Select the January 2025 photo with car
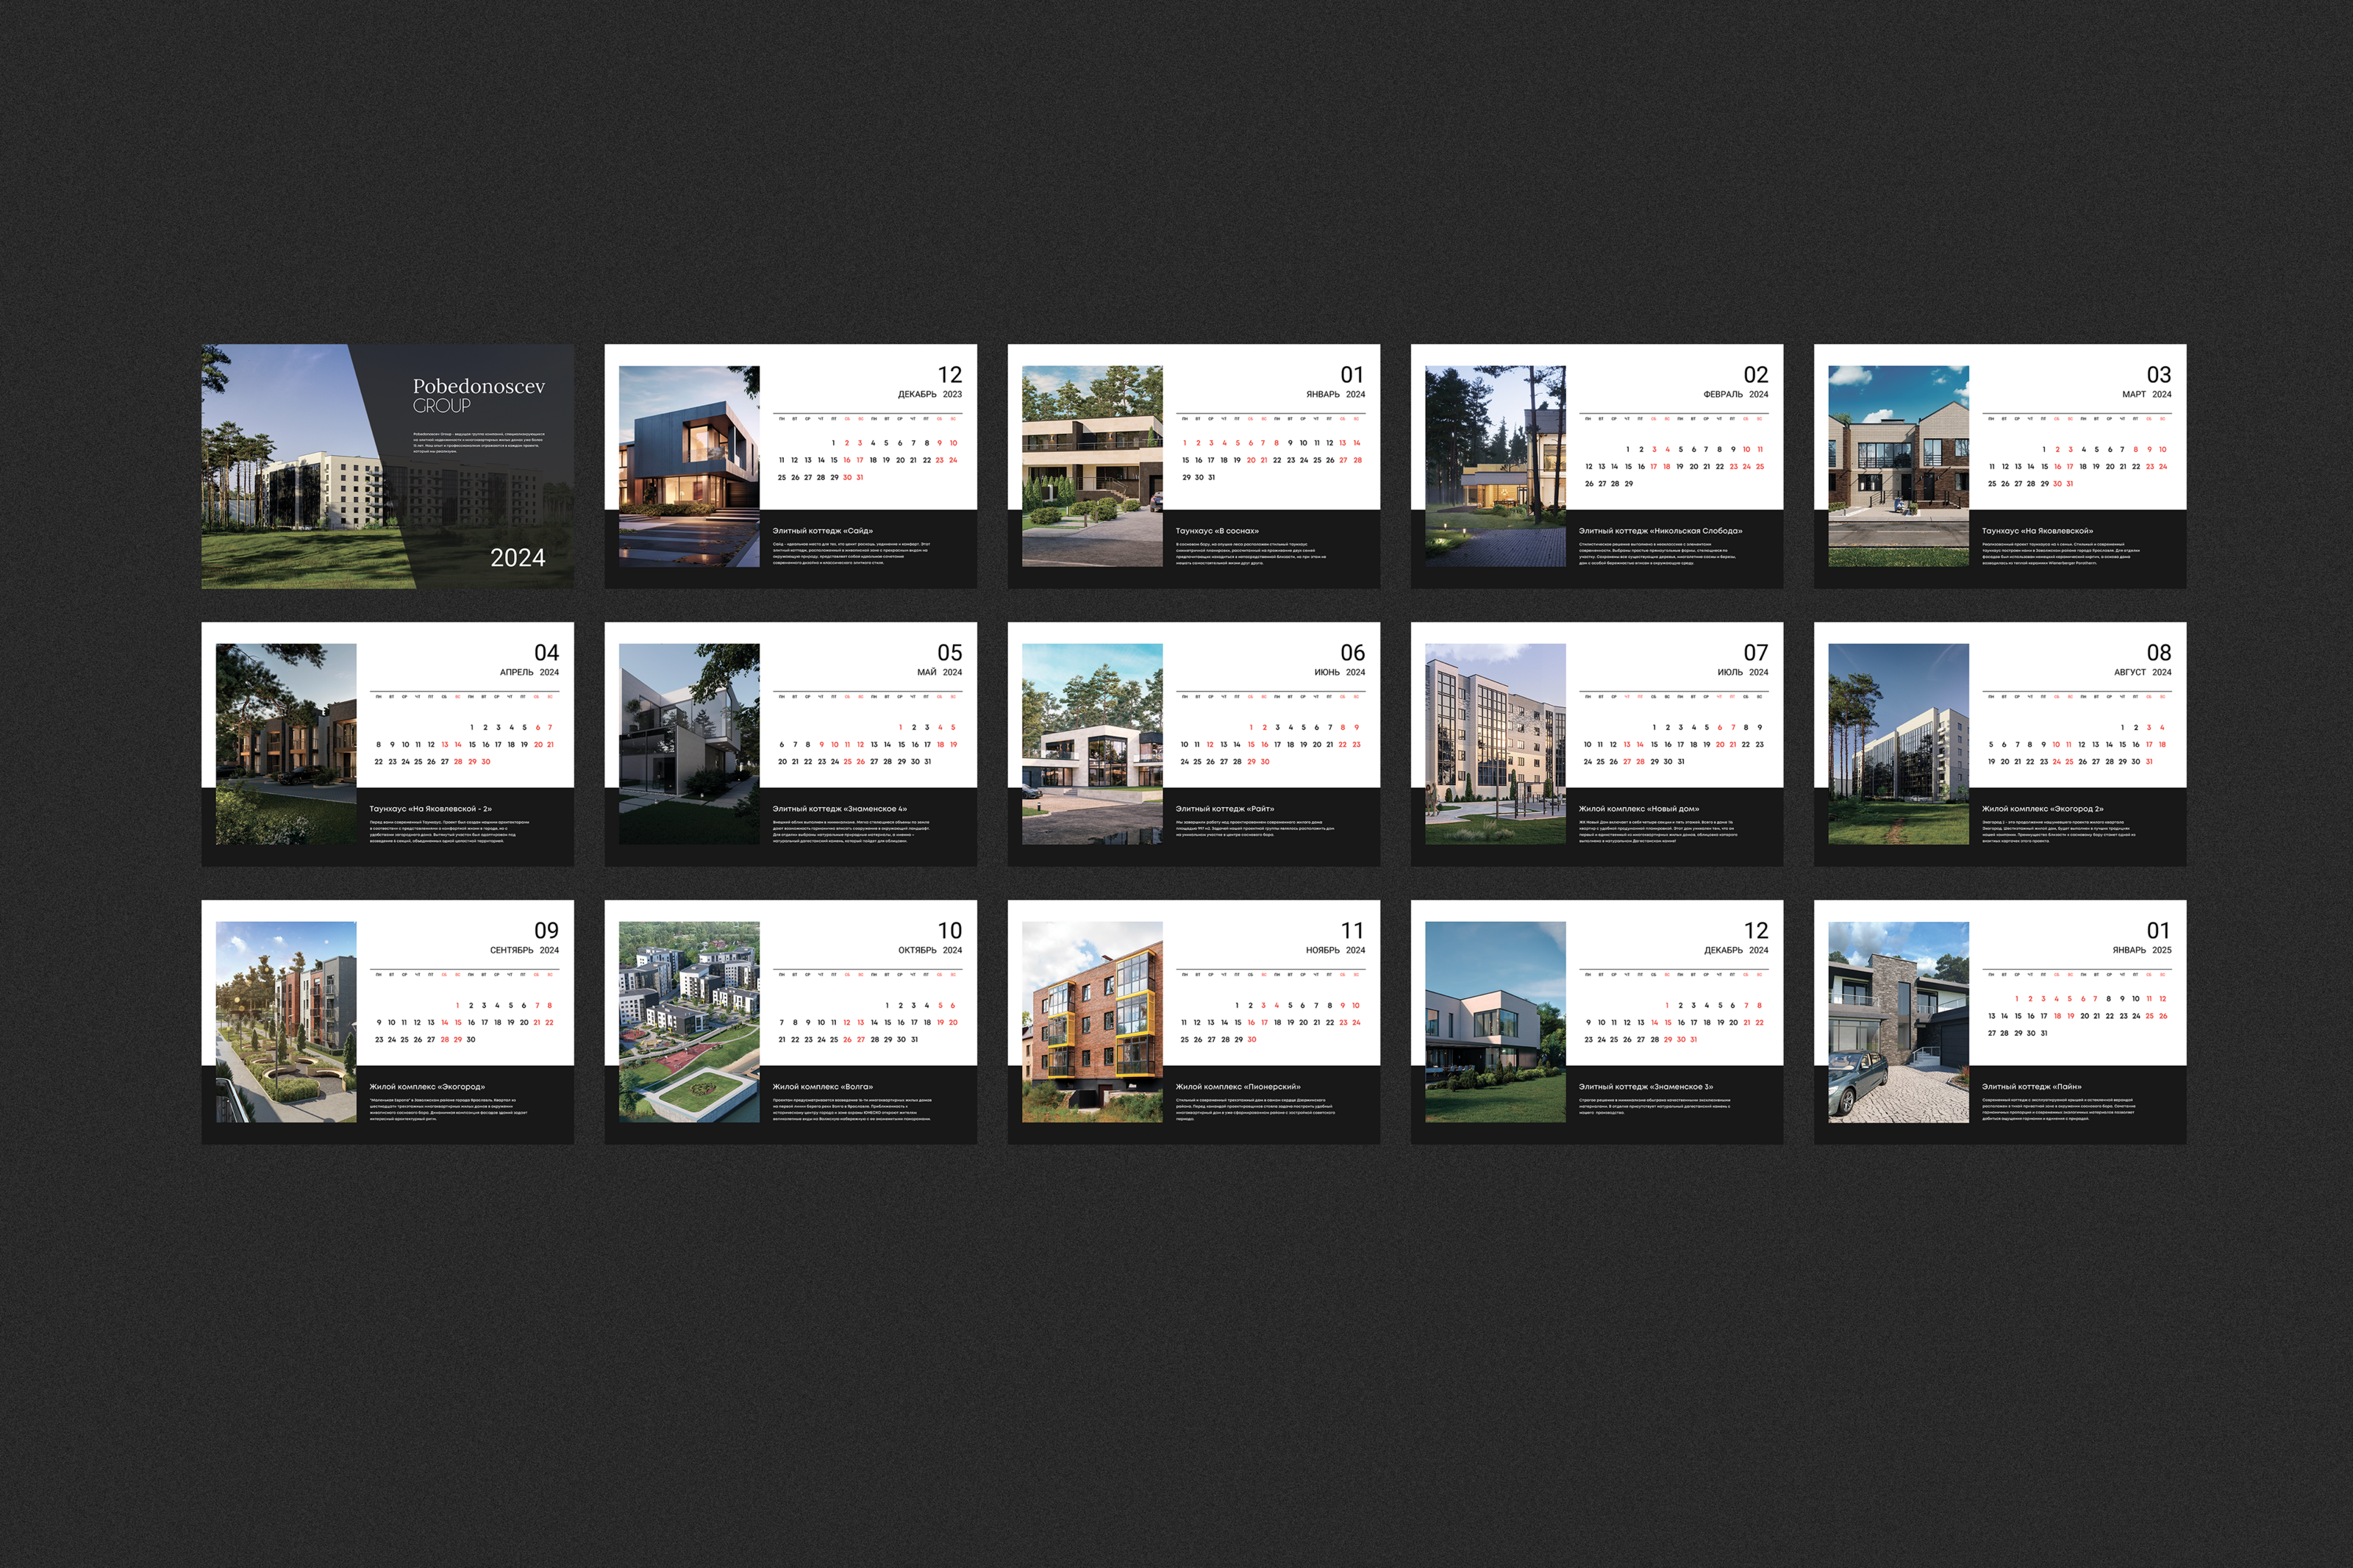 pos(1898,1022)
